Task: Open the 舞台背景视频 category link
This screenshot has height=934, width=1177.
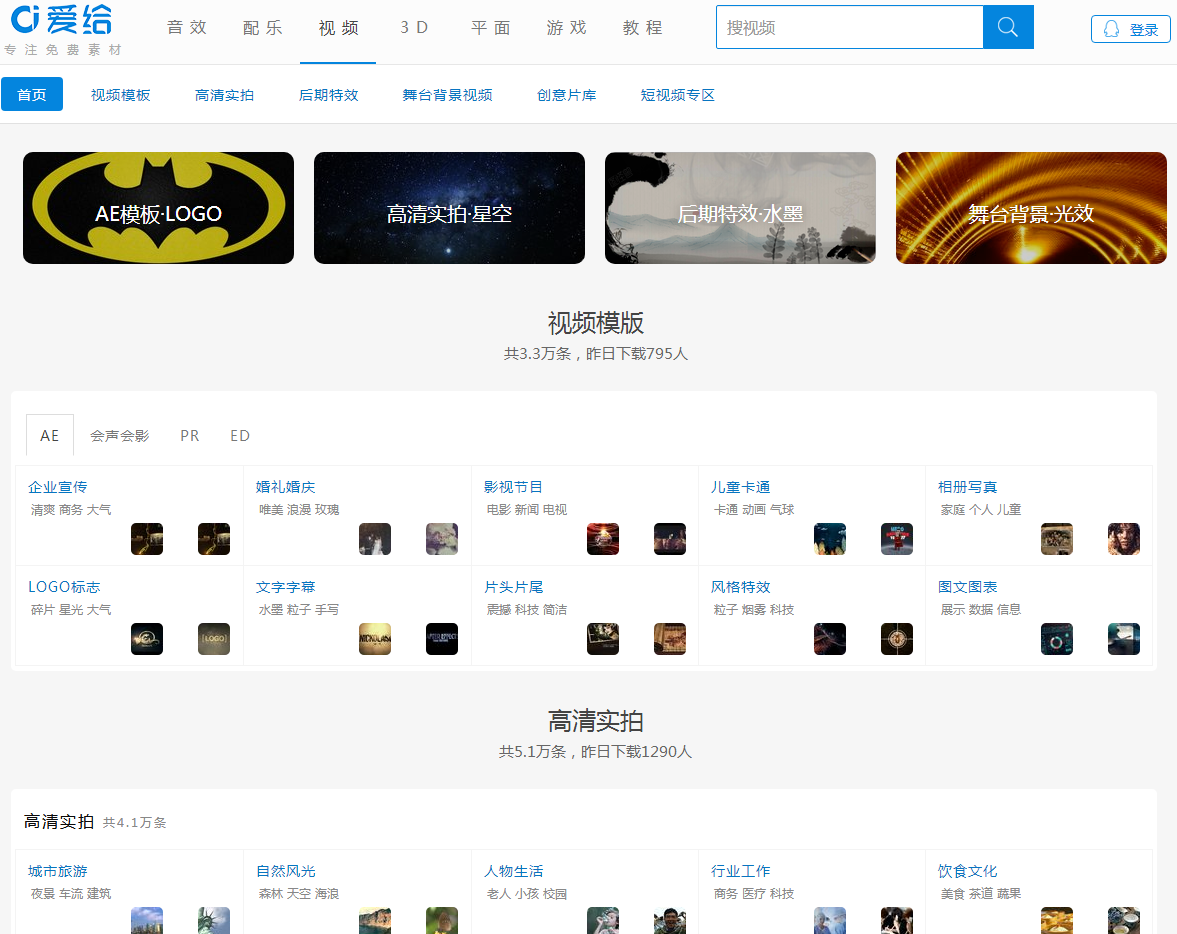Action: pos(447,95)
